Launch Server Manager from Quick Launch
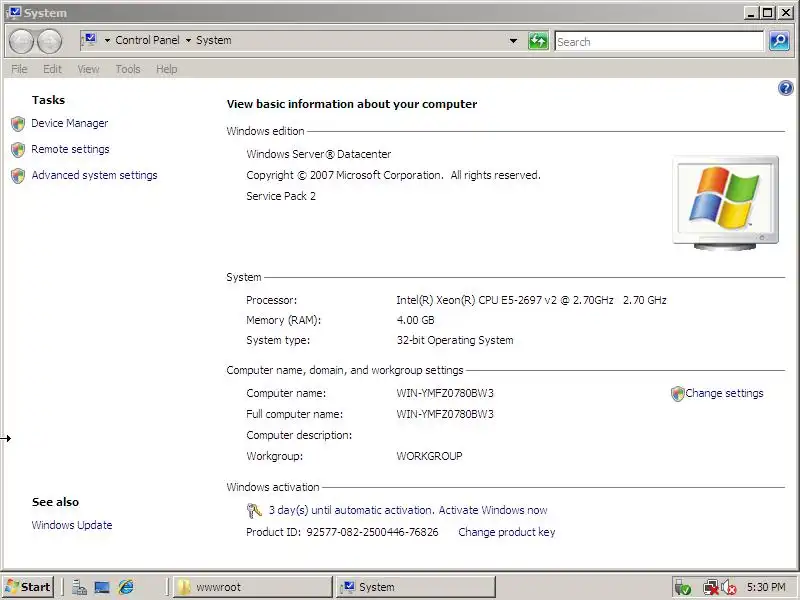The height and width of the screenshot is (600, 800). point(79,587)
